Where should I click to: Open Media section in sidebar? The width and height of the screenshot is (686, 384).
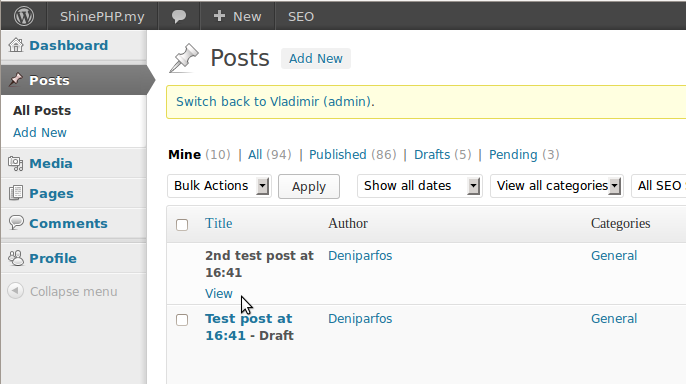[x=51, y=164]
